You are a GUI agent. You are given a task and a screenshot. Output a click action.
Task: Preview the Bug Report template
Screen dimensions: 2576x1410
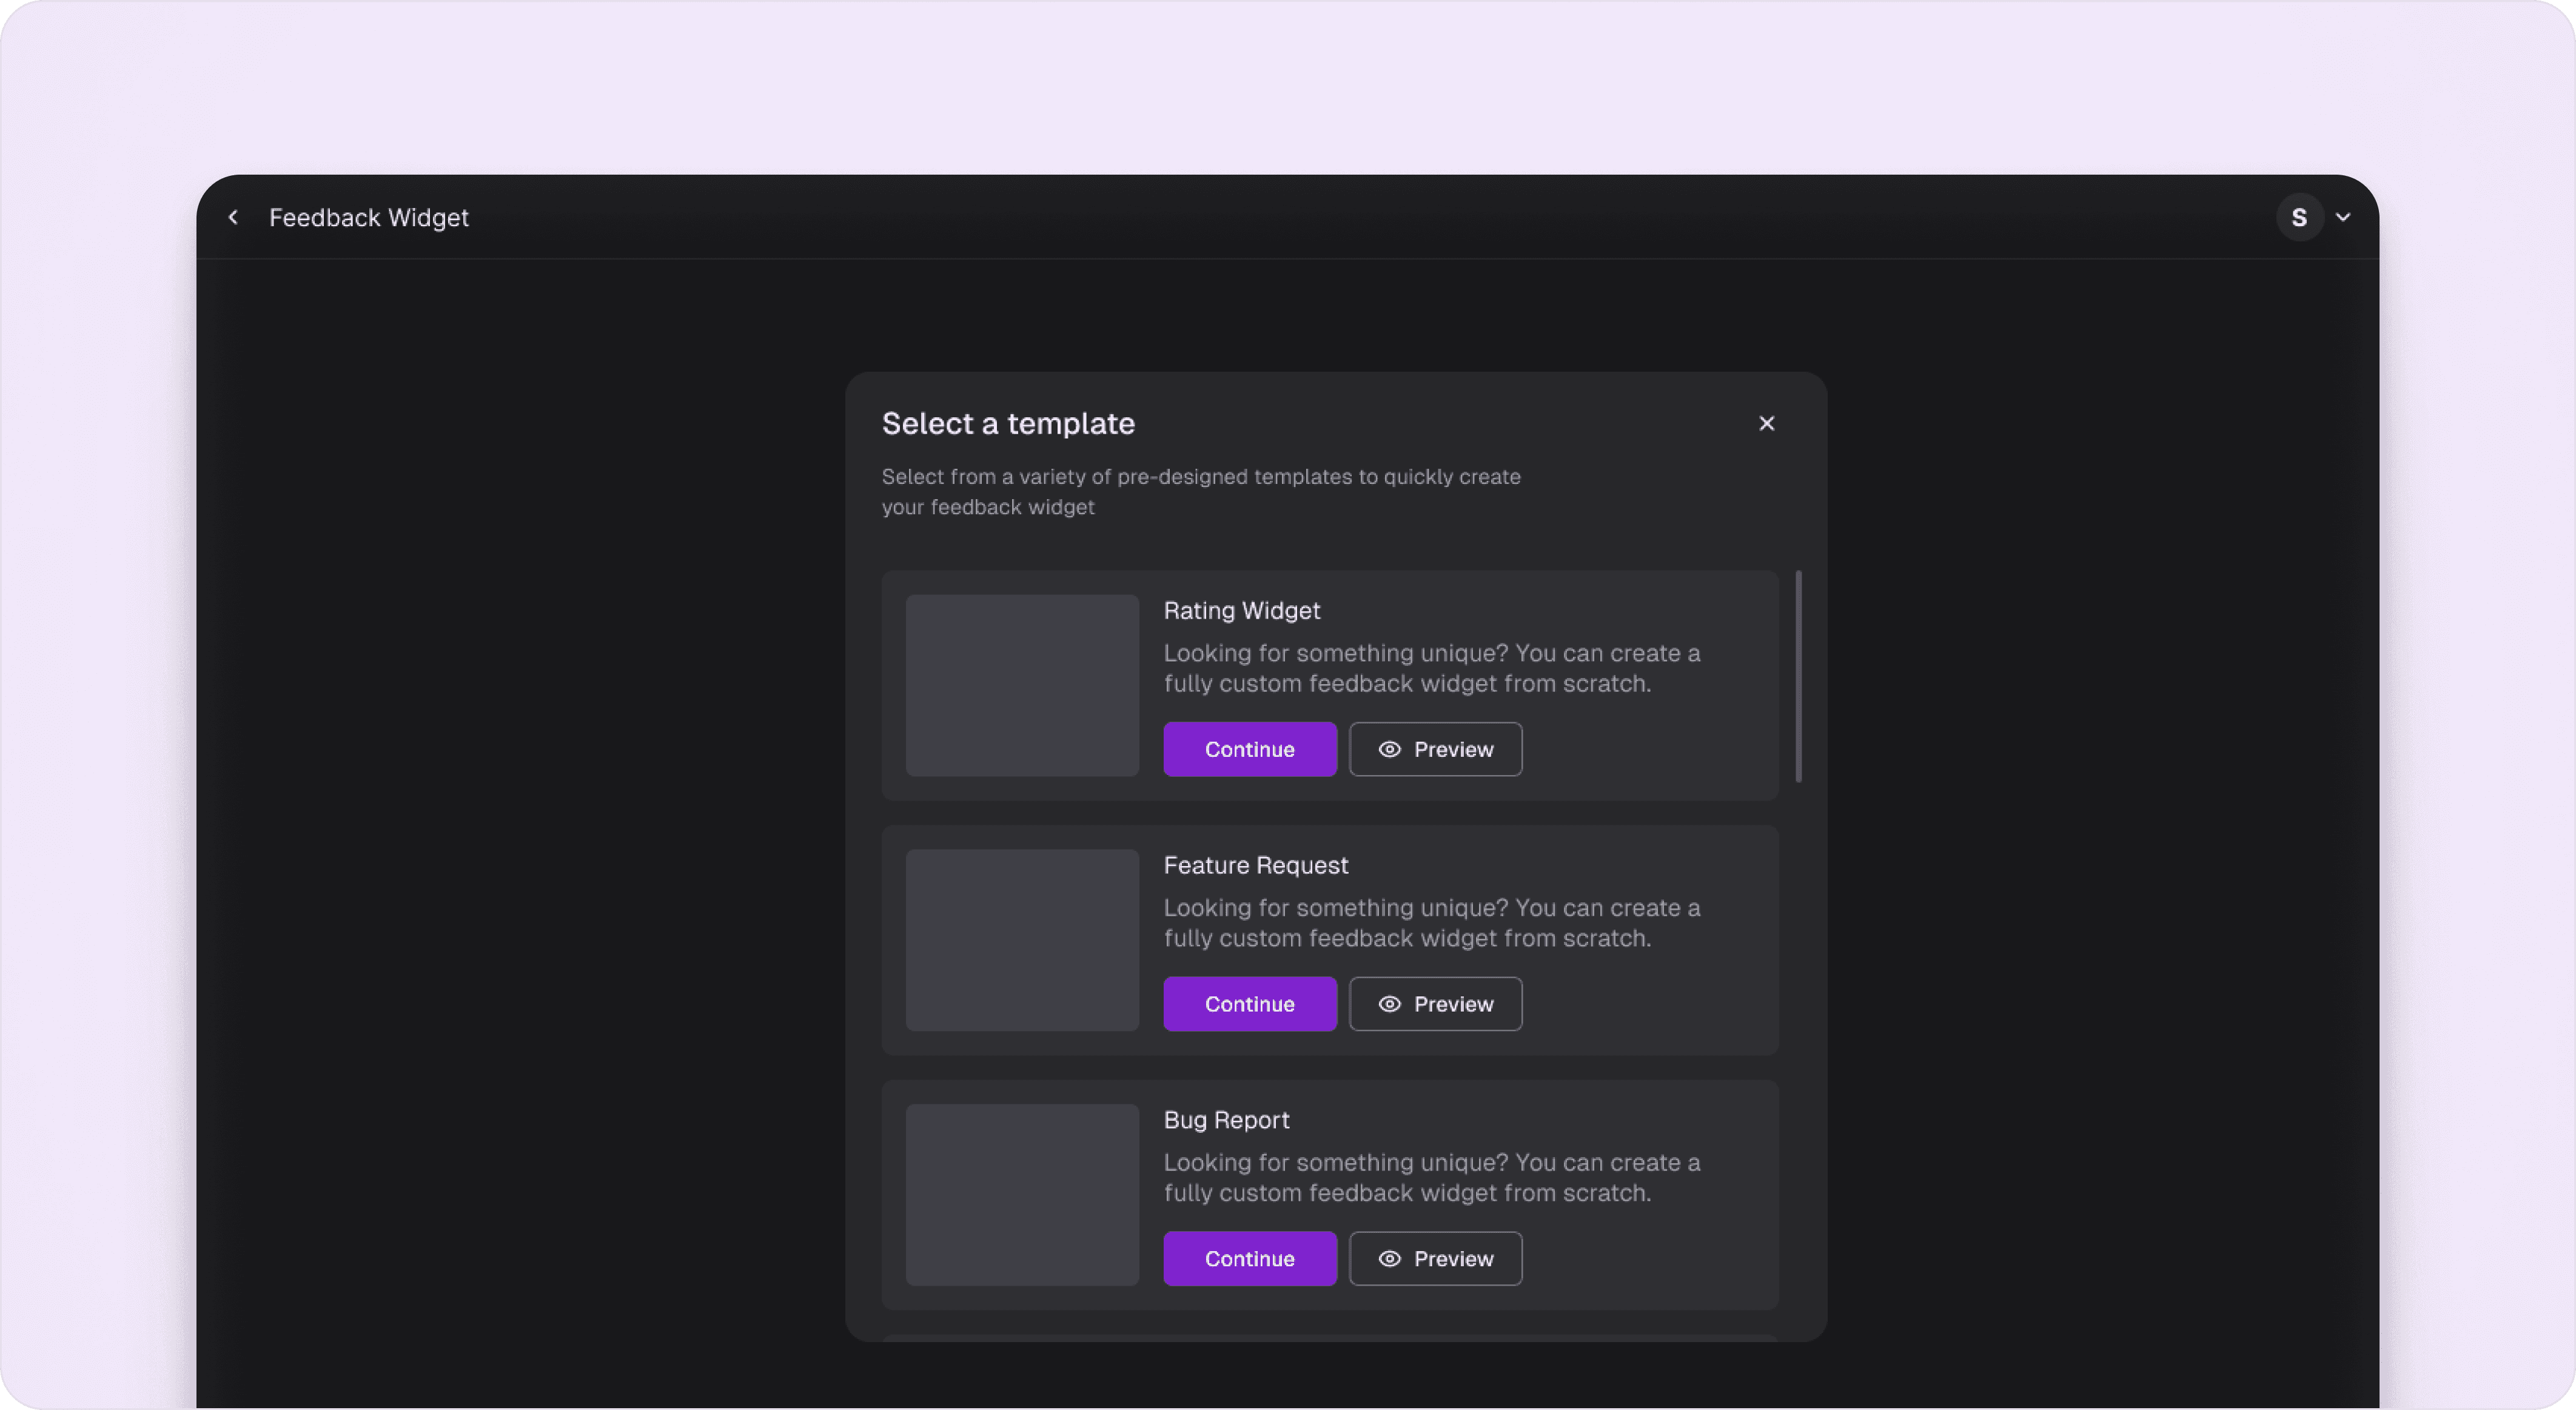1435,1258
